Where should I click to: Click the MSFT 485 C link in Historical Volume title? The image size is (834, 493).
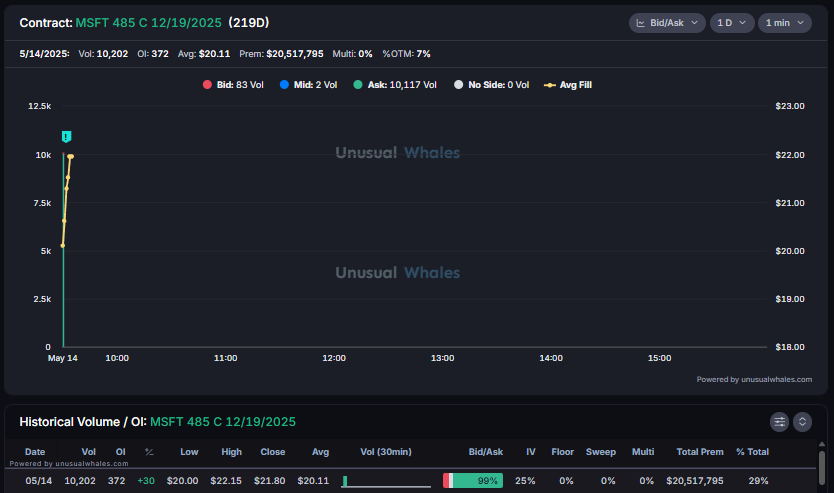223,422
